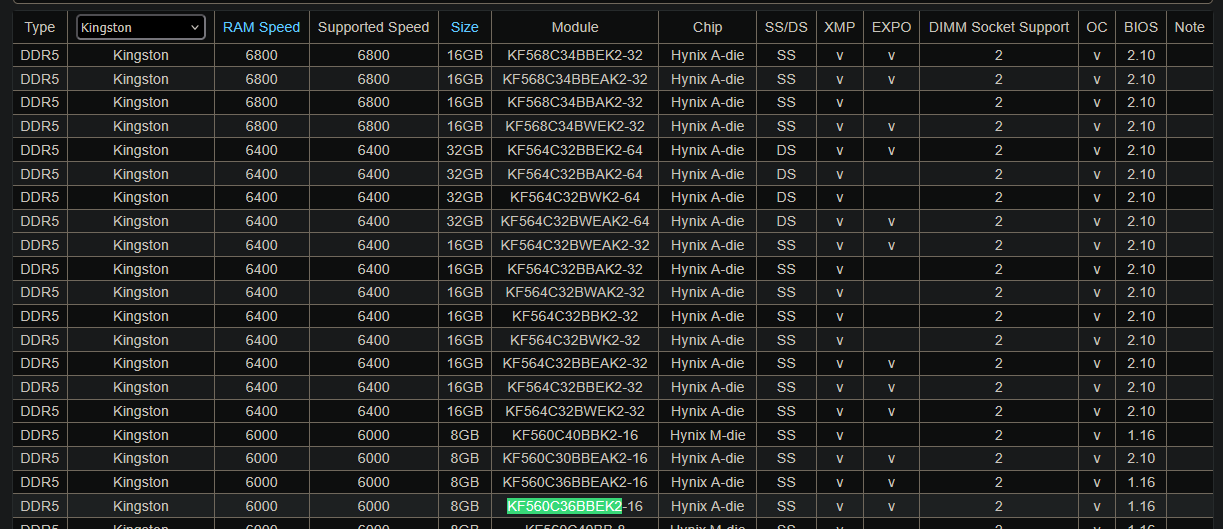This screenshot has height=529, width=1223.
Task: Click Hynix A-die in KF564C32BWAK2-32 row
Action: point(708,292)
